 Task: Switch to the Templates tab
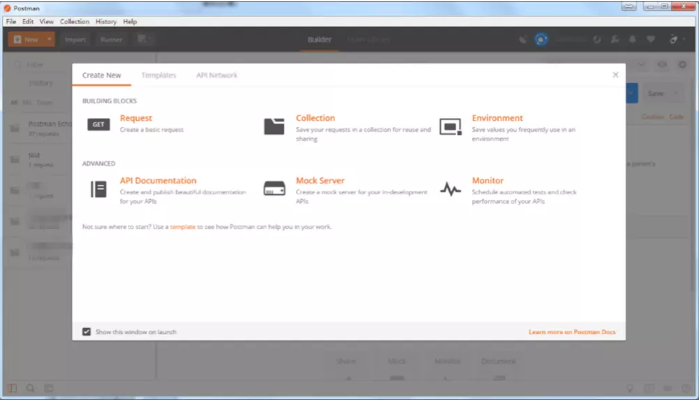[159, 75]
